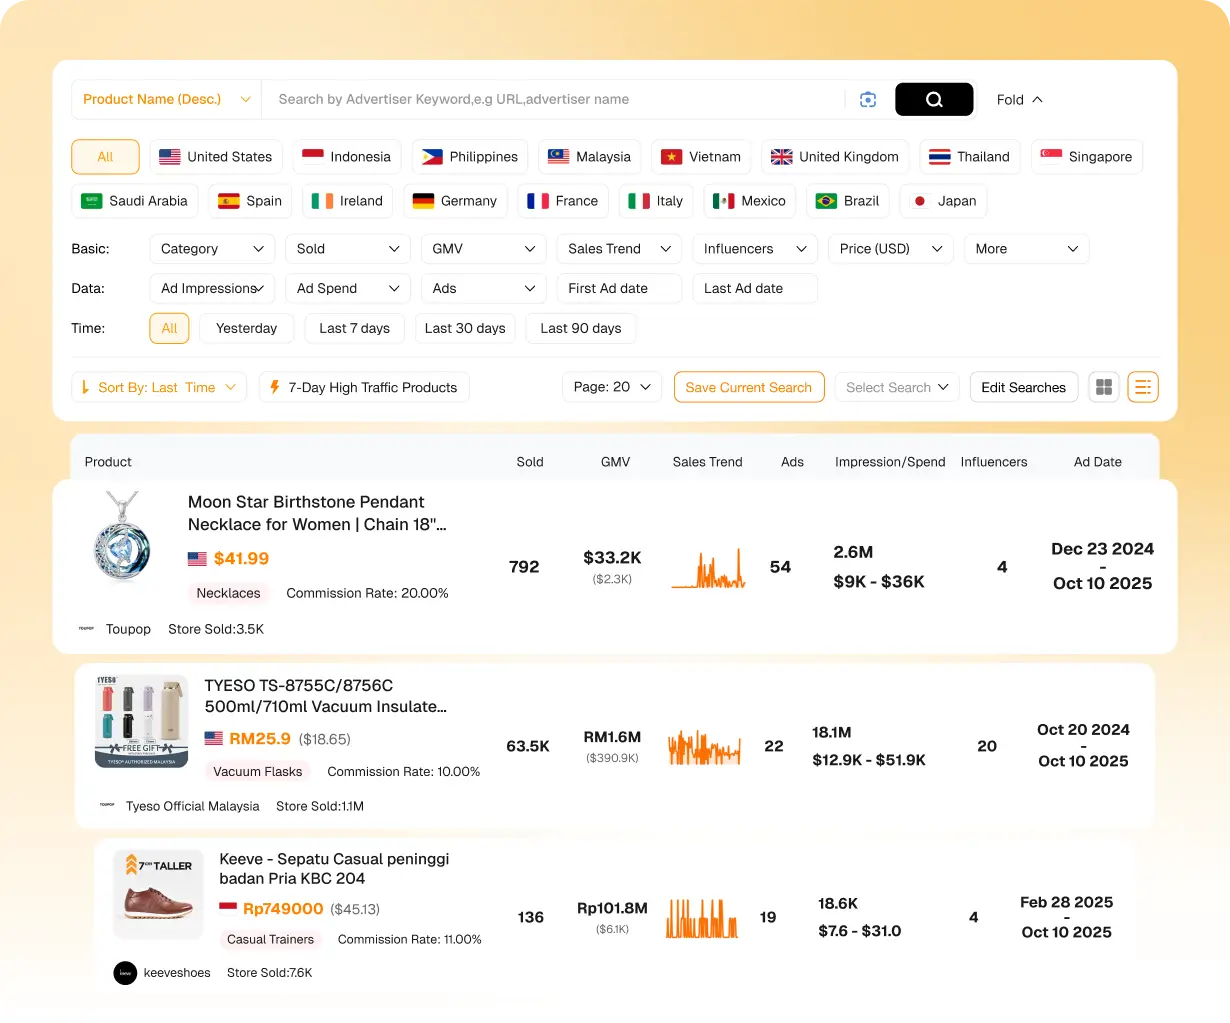Toggle the Malaysia country filter chip
The height and width of the screenshot is (1023, 1230).
pyautogui.click(x=589, y=156)
